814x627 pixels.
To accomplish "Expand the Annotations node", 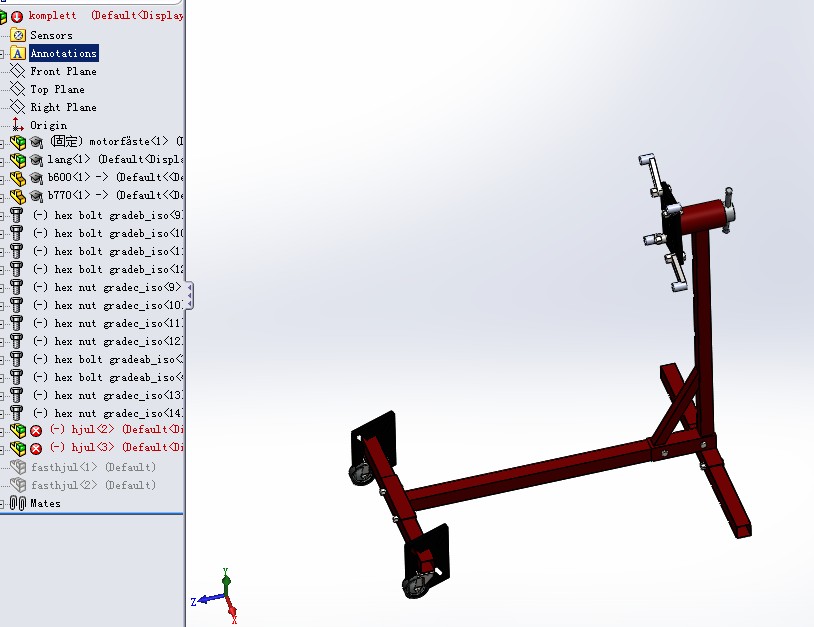I will click(x=2, y=54).
